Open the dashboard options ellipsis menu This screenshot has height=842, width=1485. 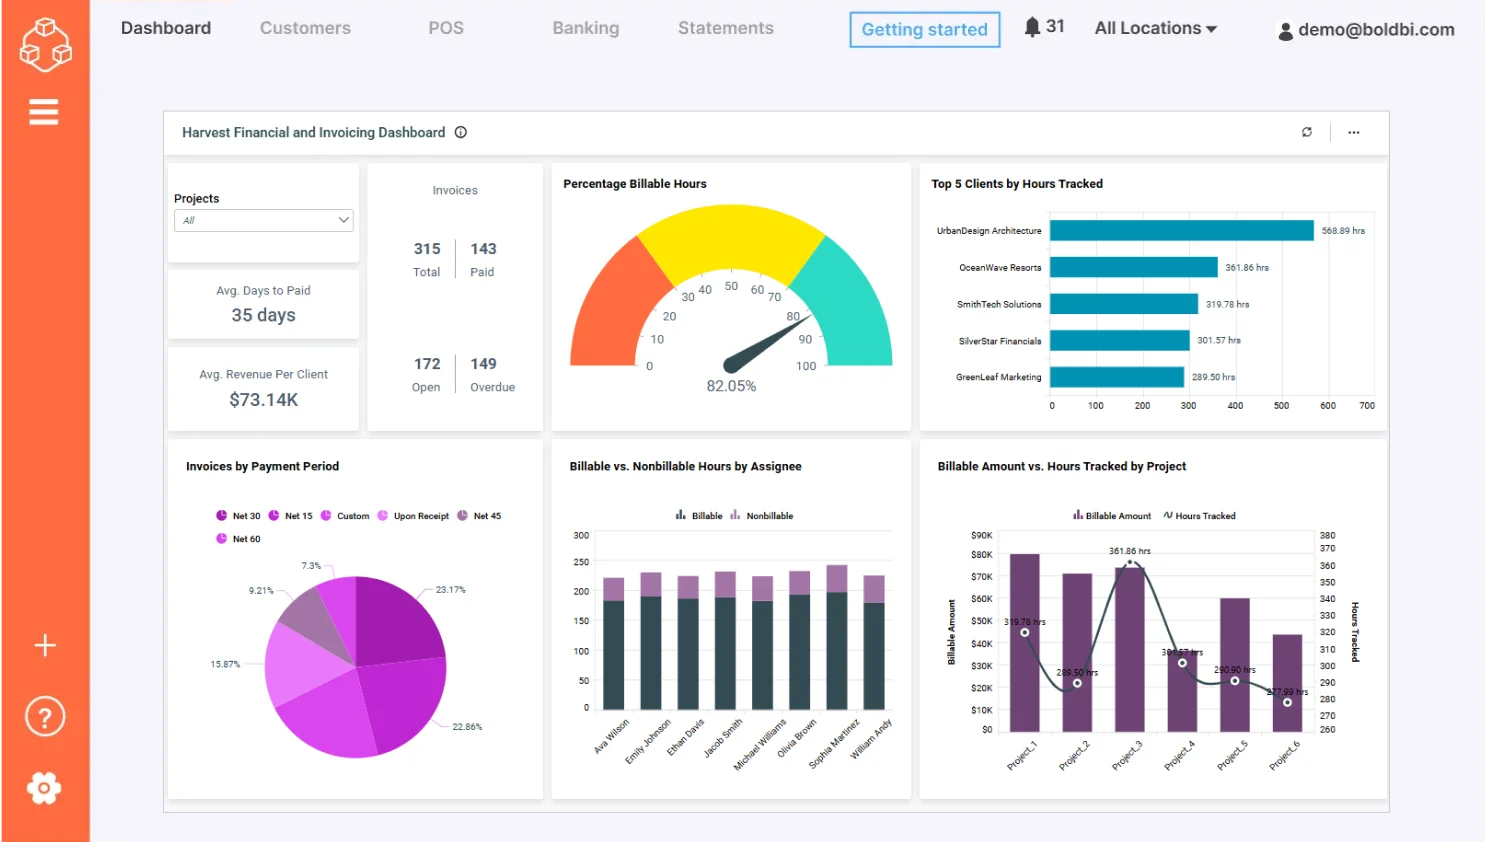[1354, 131]
